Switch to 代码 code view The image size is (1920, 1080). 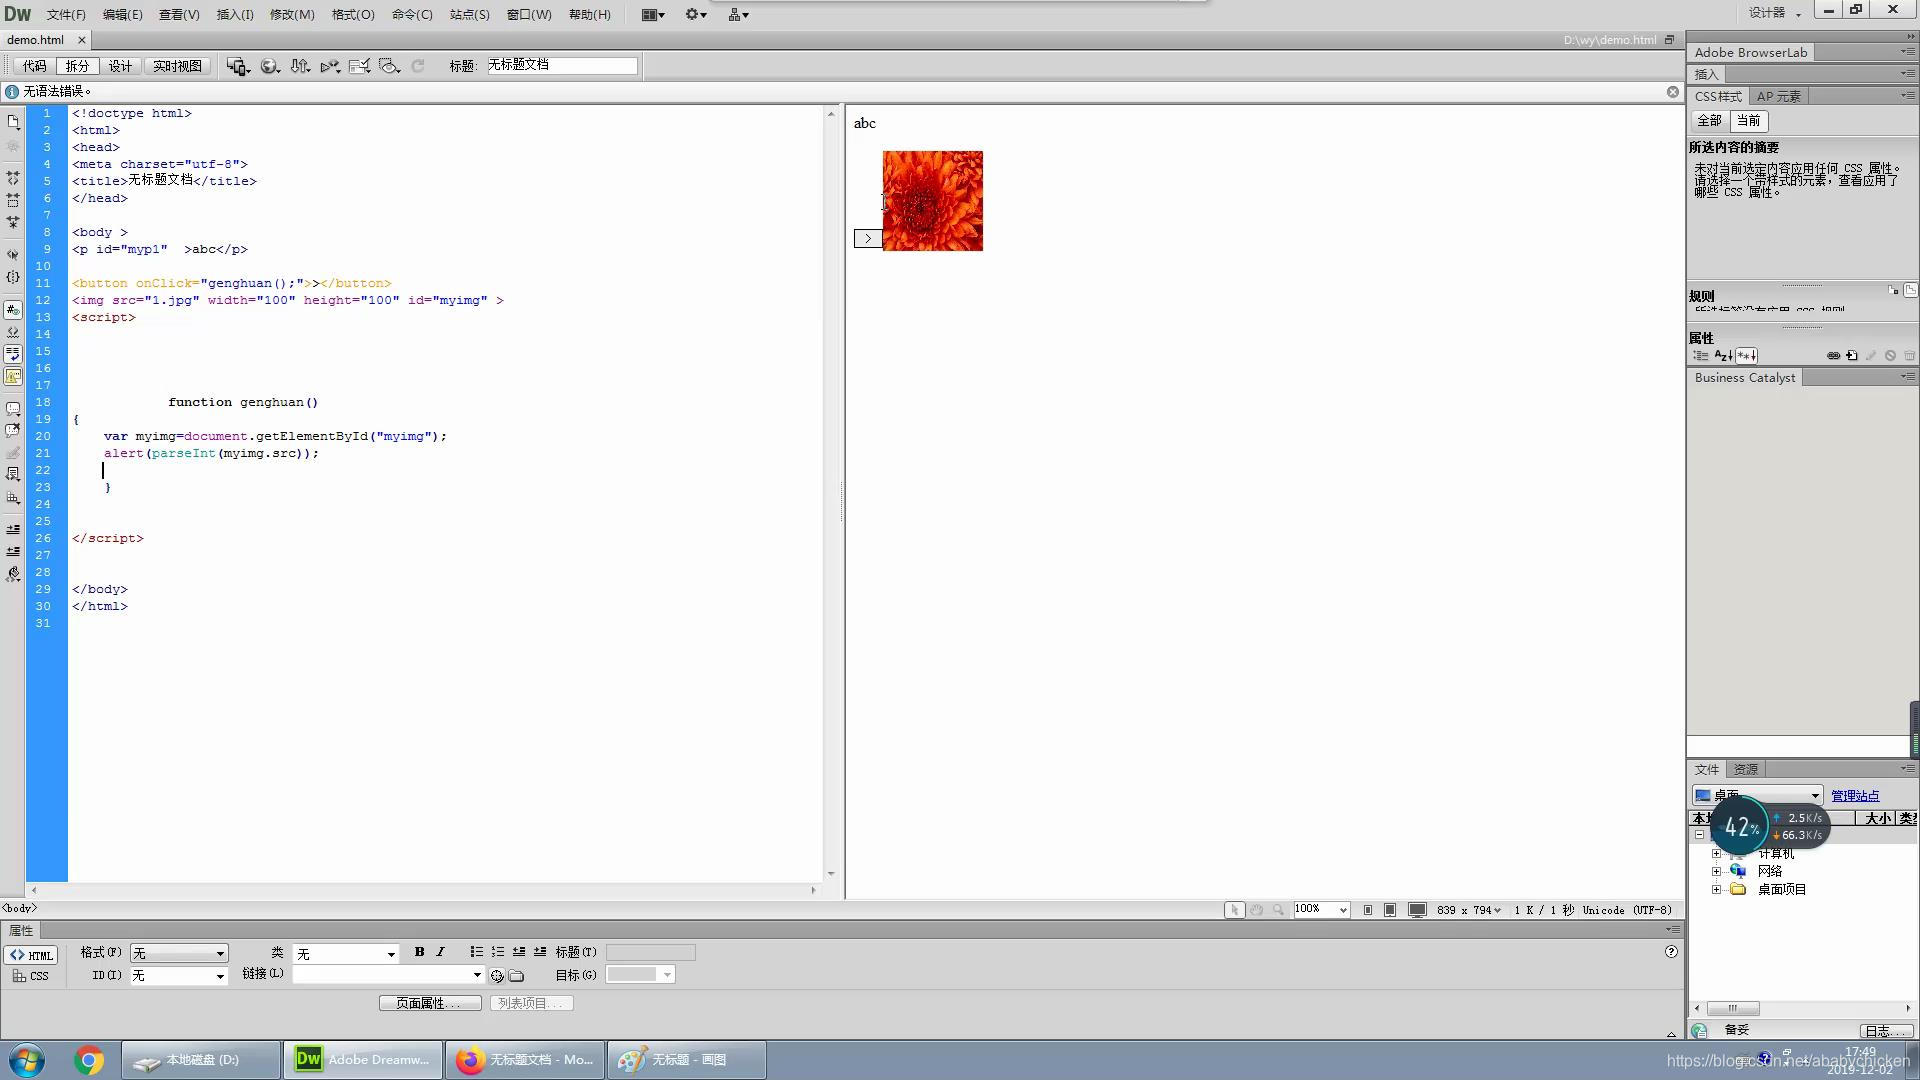(x=34, y=66)
